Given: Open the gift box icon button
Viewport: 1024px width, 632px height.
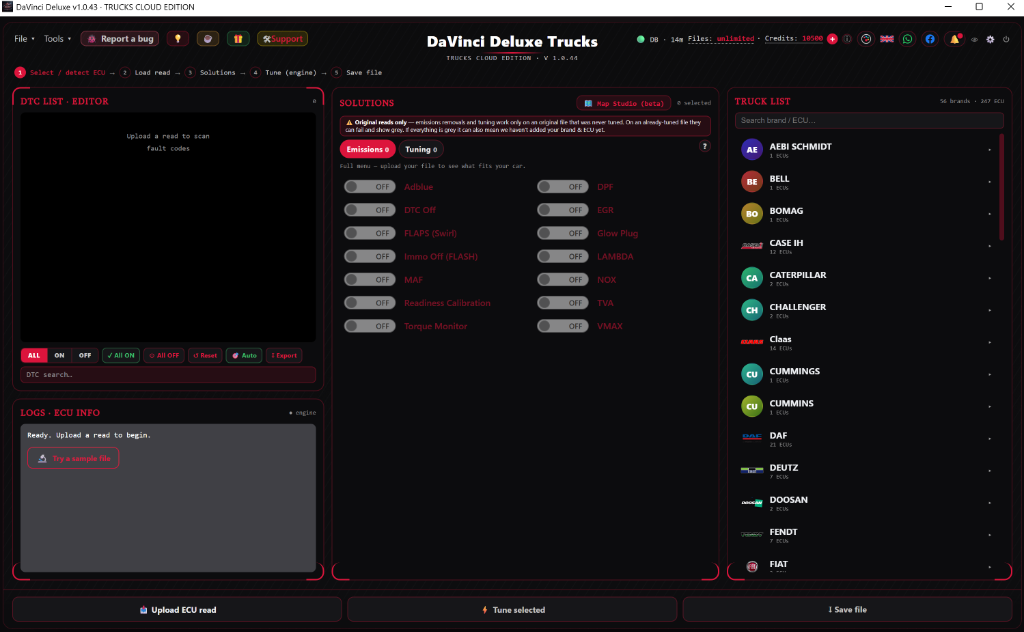Looking at the screenshot, I should (238, 39).
